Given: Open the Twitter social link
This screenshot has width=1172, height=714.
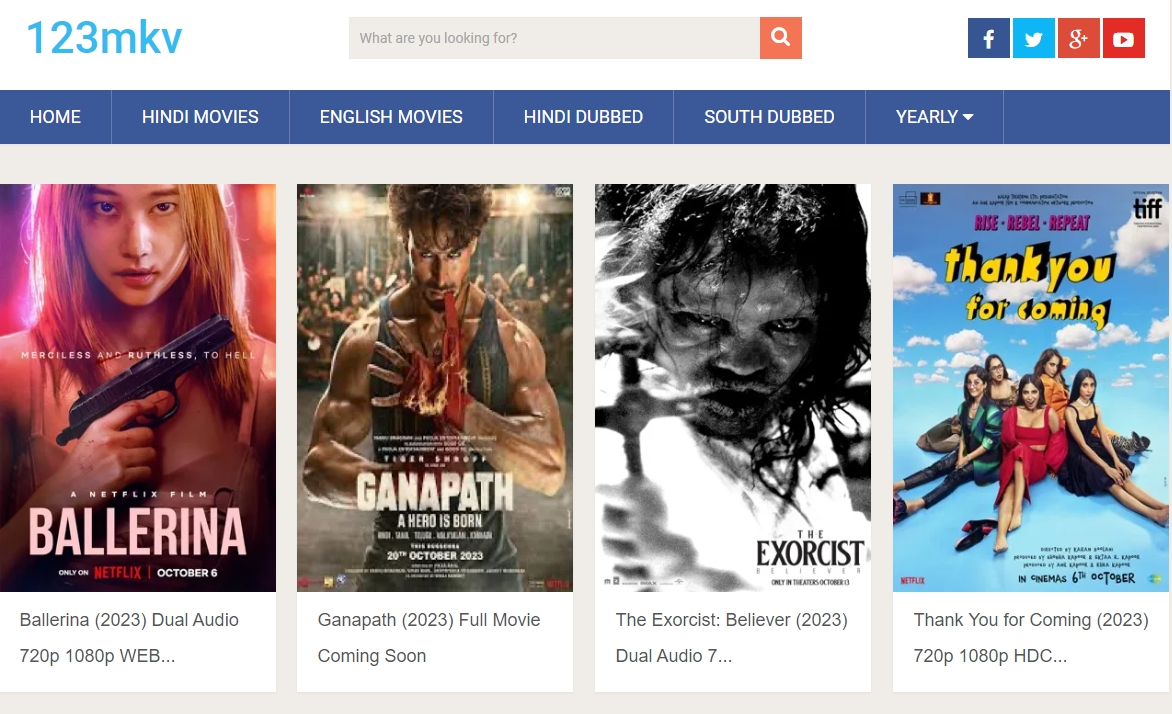Looking at the screenshot, I should (1033, 38).
